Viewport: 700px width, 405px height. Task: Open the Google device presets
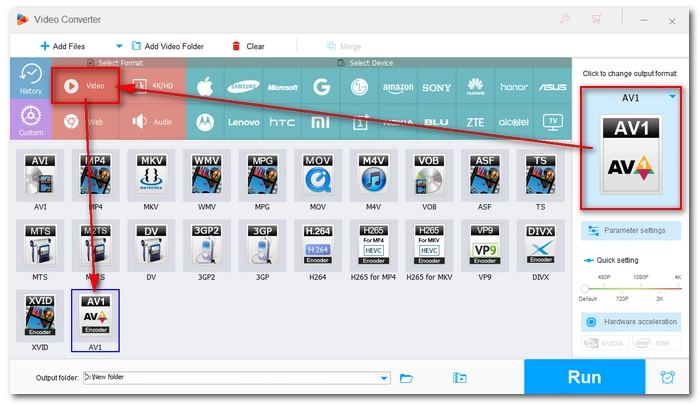coord(321,86)
